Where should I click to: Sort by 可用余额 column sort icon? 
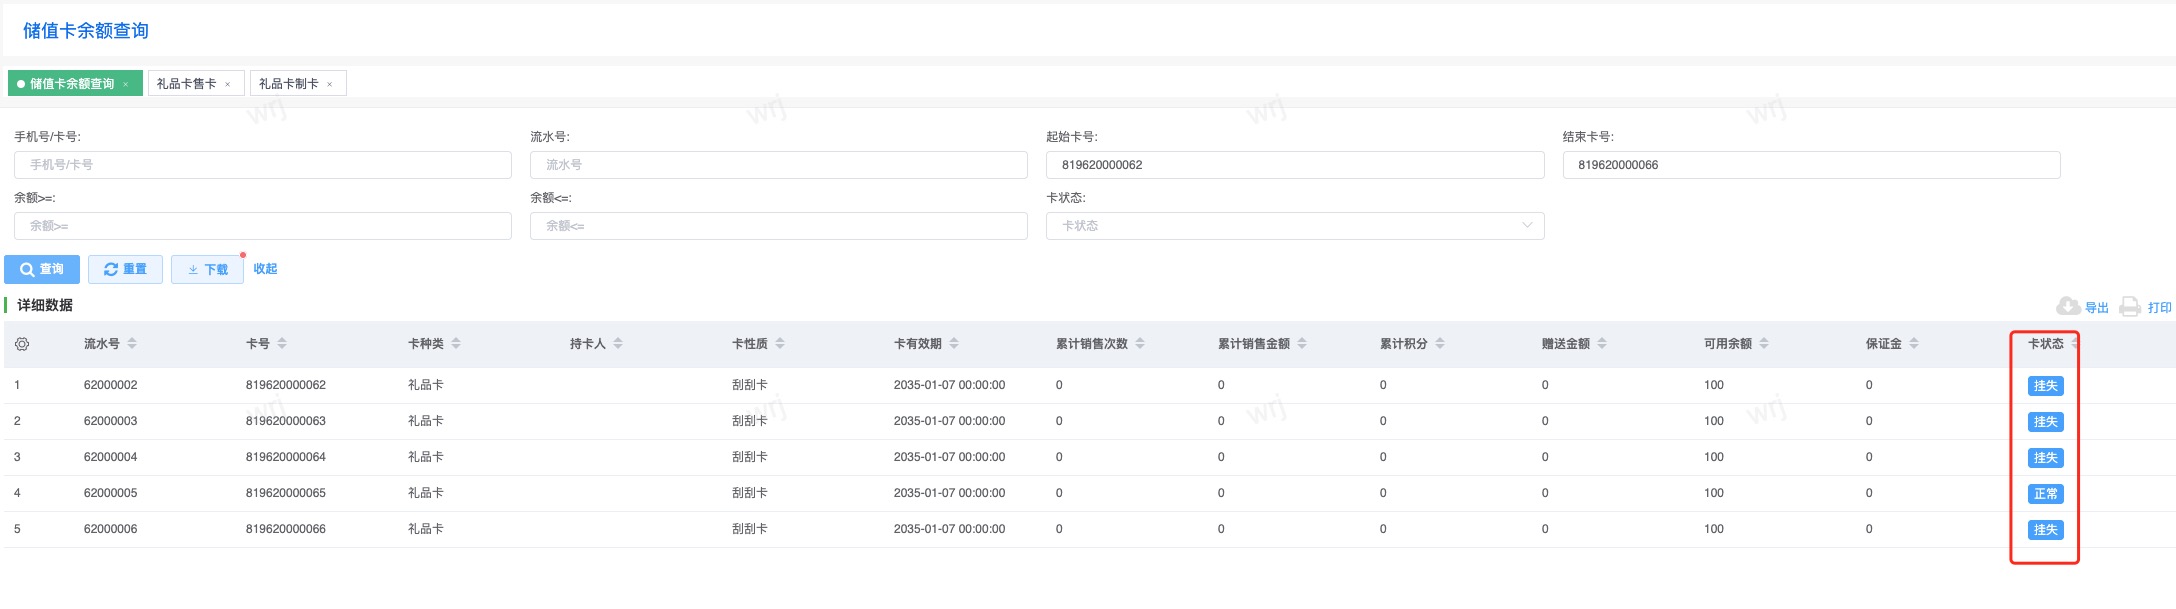click(x=1764, y=344)
